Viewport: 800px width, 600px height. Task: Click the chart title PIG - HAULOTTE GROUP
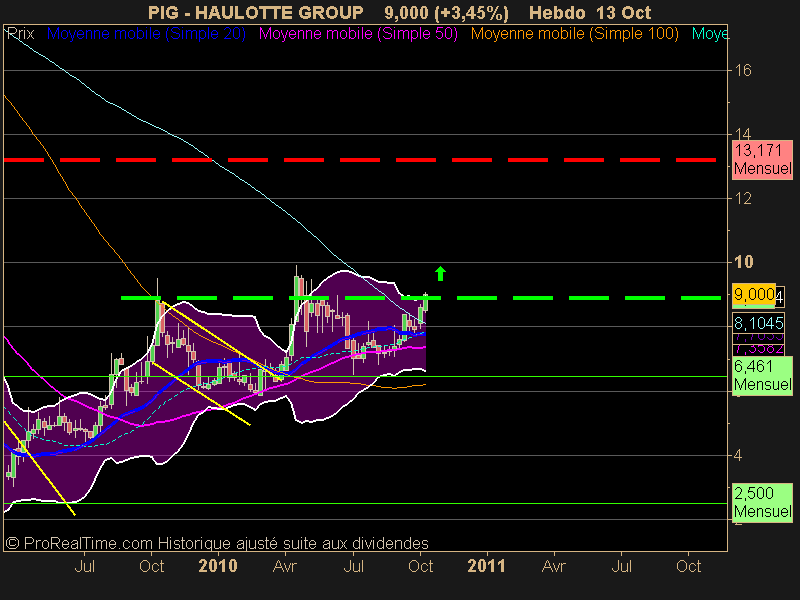pyautogui.click(x=256, y=12)
